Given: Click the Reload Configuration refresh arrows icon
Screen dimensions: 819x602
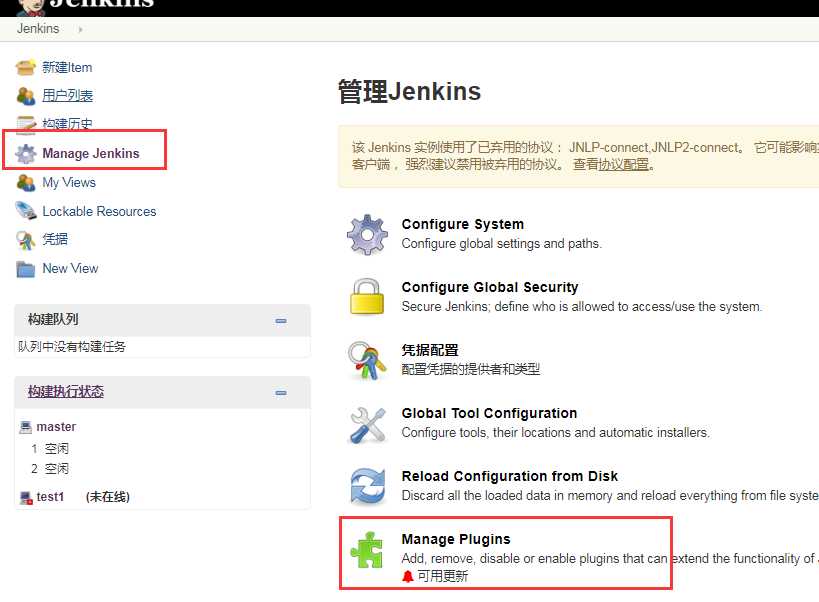Looking at the screenshot, I should coord(368,486).
